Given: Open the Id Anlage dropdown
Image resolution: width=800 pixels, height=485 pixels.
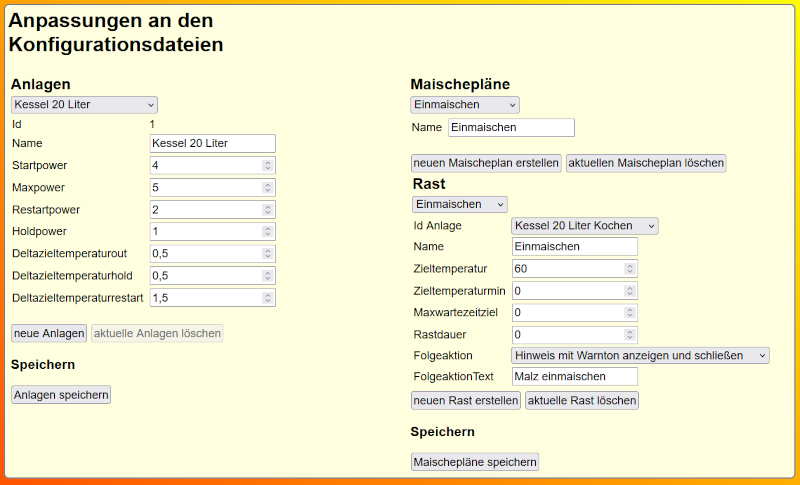Looking at the screenshot, I should [584, 226].
